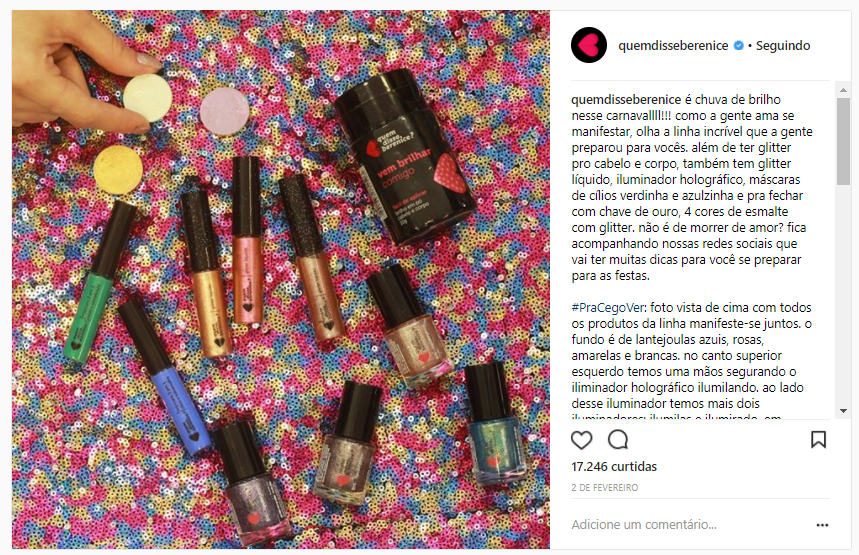Open the quemdisseberenice username in the header
The height and width of the screenshot is (555, 859).
[x=673, y=45]
